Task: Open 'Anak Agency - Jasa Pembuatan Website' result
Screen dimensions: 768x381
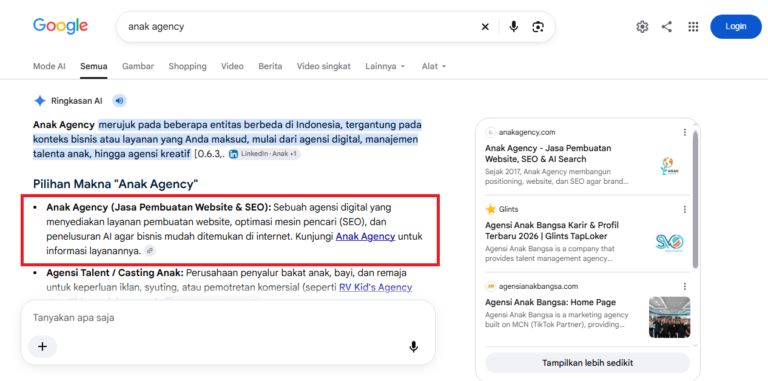Action: point(549,153)
